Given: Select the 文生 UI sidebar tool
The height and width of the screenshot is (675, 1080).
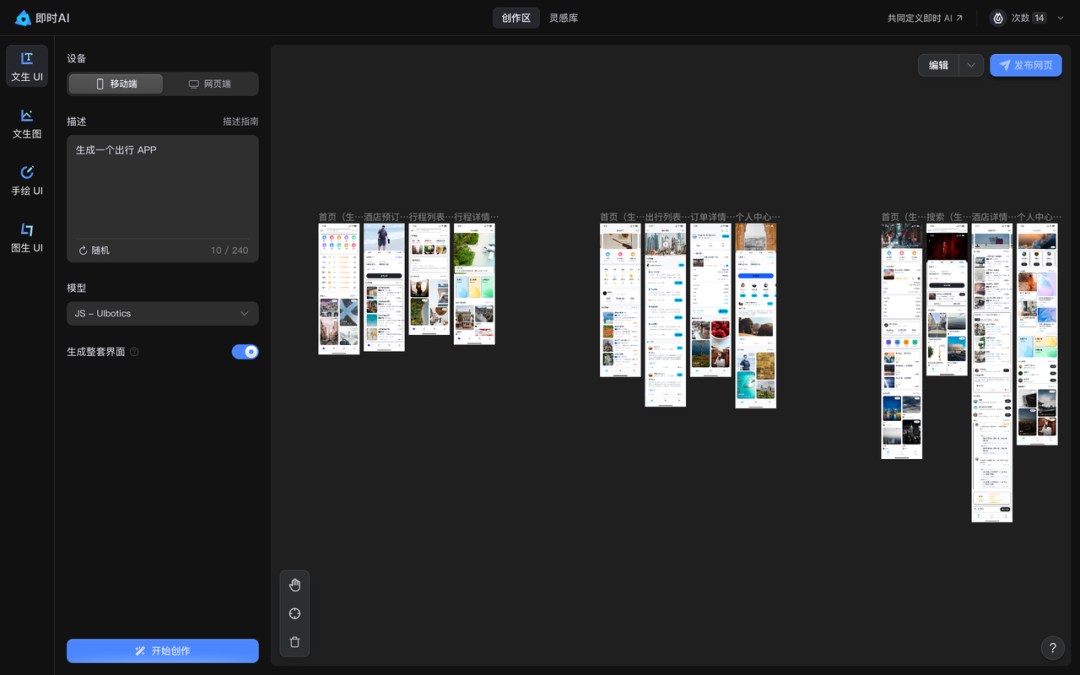Looking at the screenshot, I should [27, 66].
